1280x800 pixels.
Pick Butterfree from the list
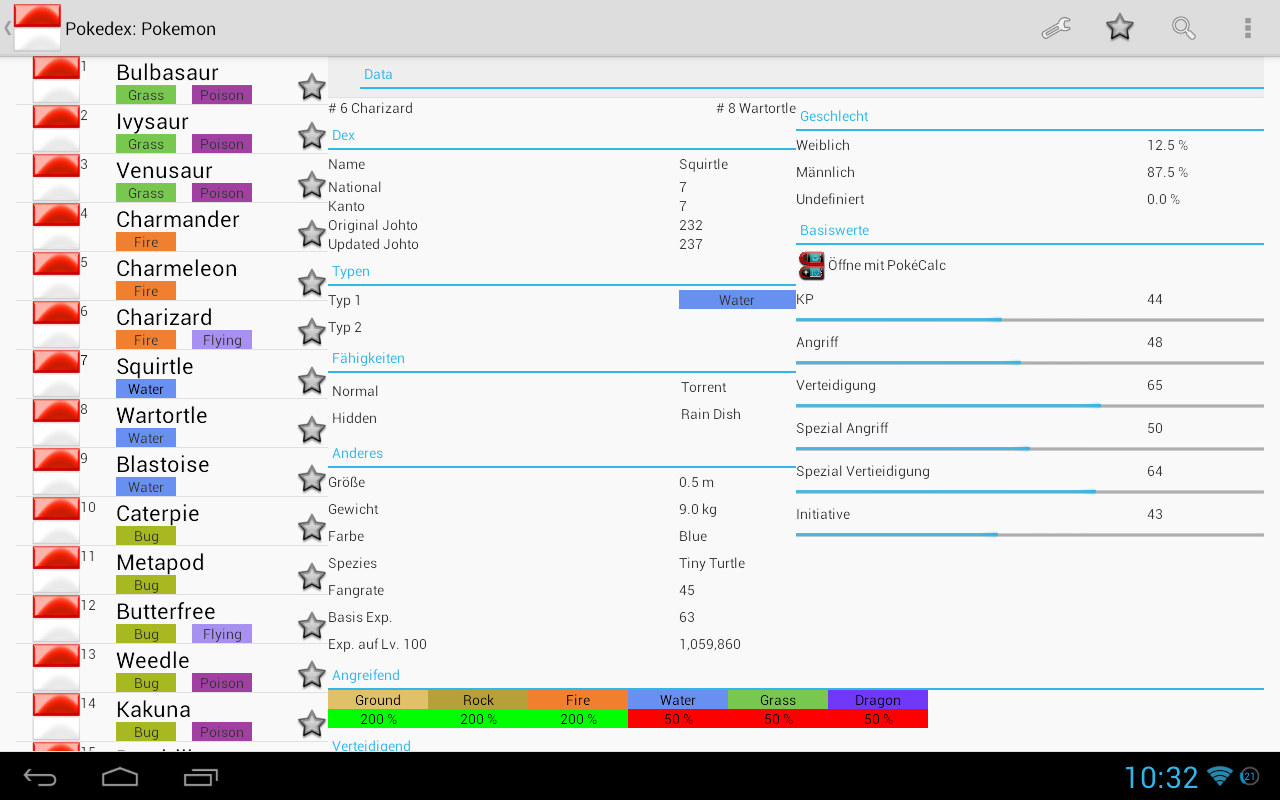click(x=166, y=611)
